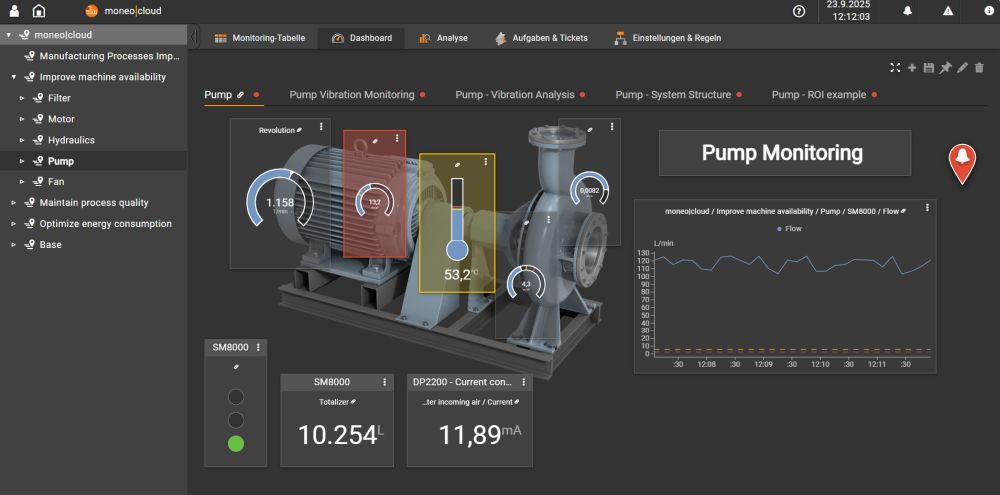Open the notifications bell in header
The height and width of the screenshot is (495, 1000).
(907, 11)
